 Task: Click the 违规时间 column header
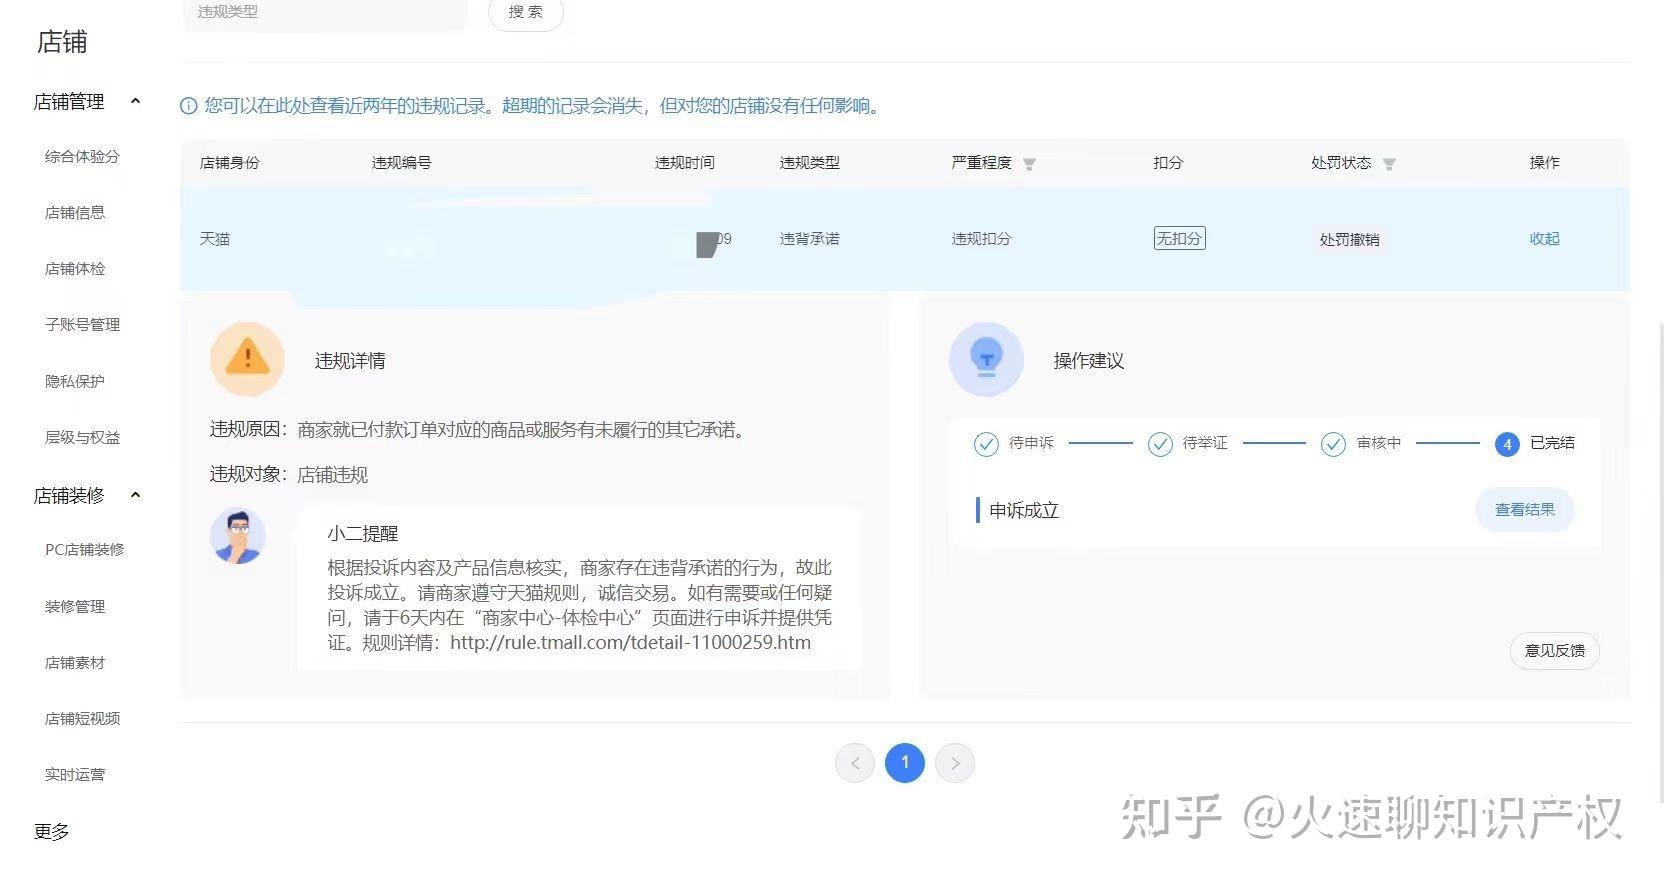pyautogui.click(x=685, y=163)
